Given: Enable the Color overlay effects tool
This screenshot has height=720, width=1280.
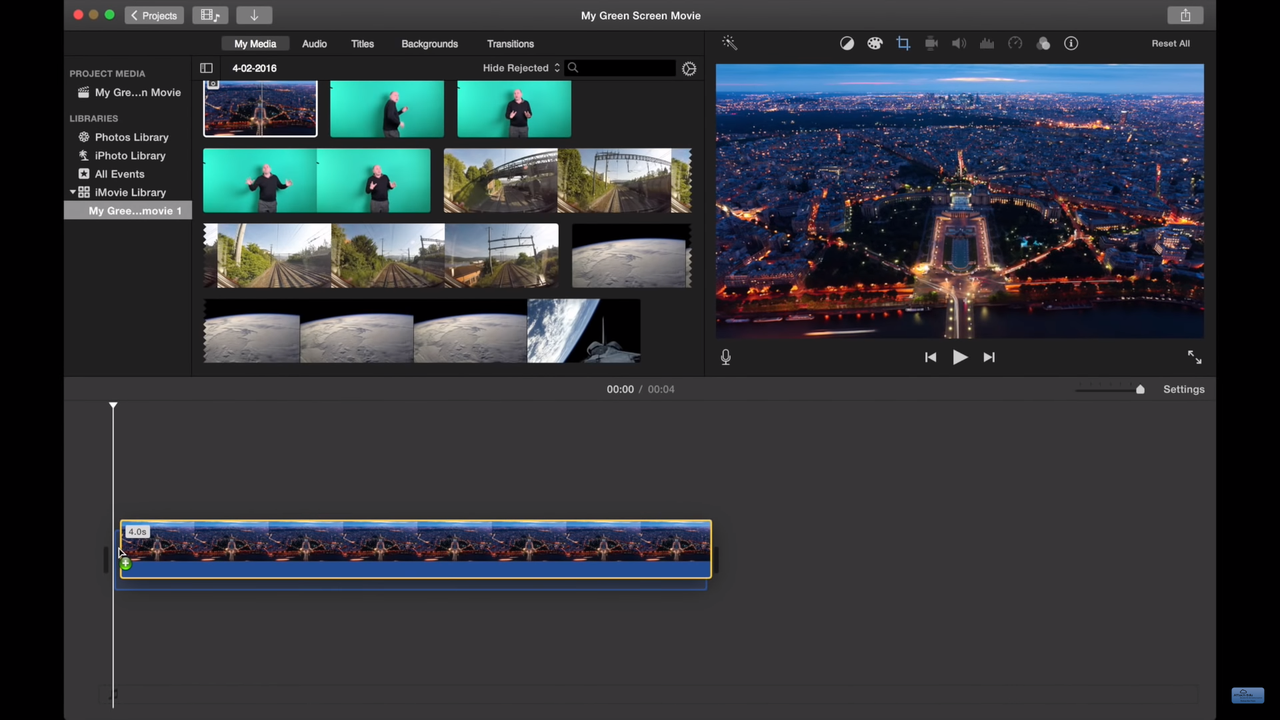Looking at the screenshot, I should 1043,43.
